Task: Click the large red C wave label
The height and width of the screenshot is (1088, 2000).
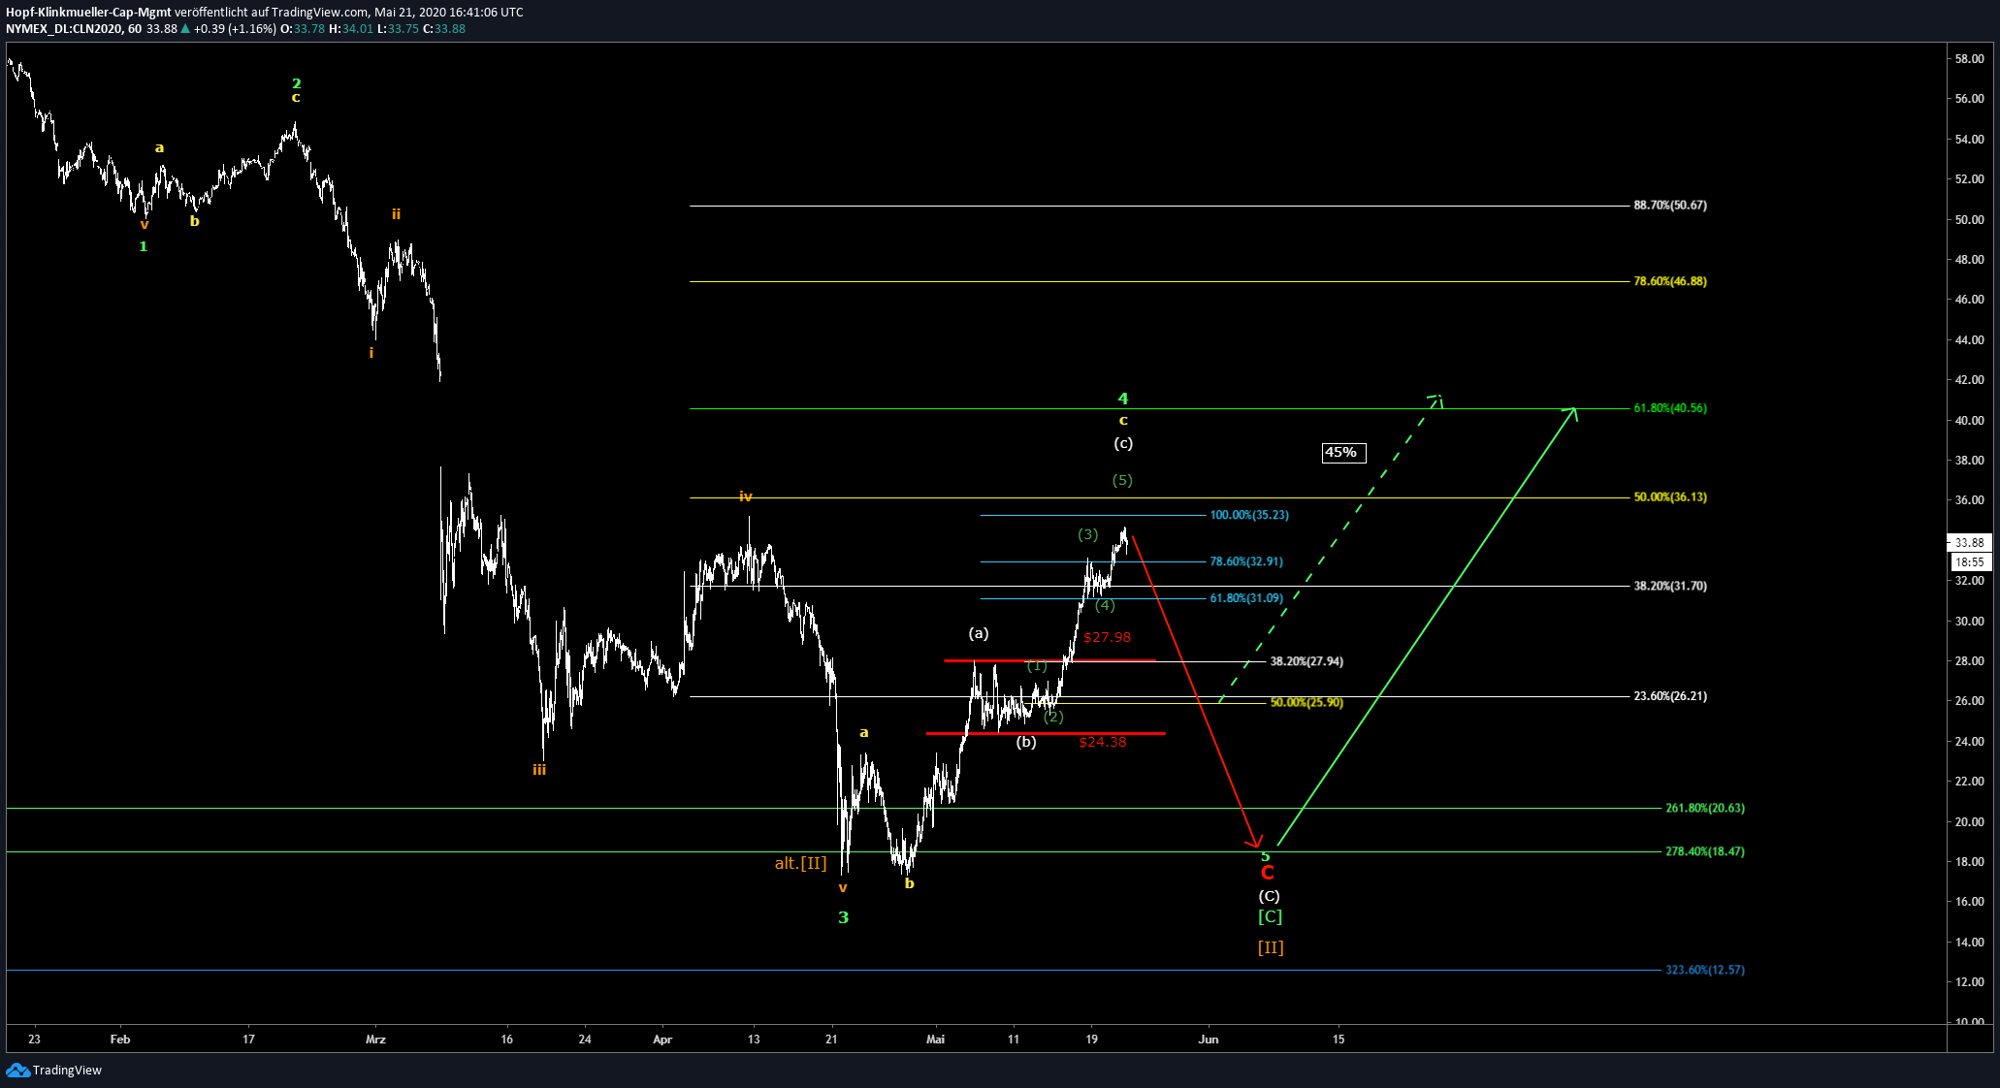Action: pos(1267,873)
